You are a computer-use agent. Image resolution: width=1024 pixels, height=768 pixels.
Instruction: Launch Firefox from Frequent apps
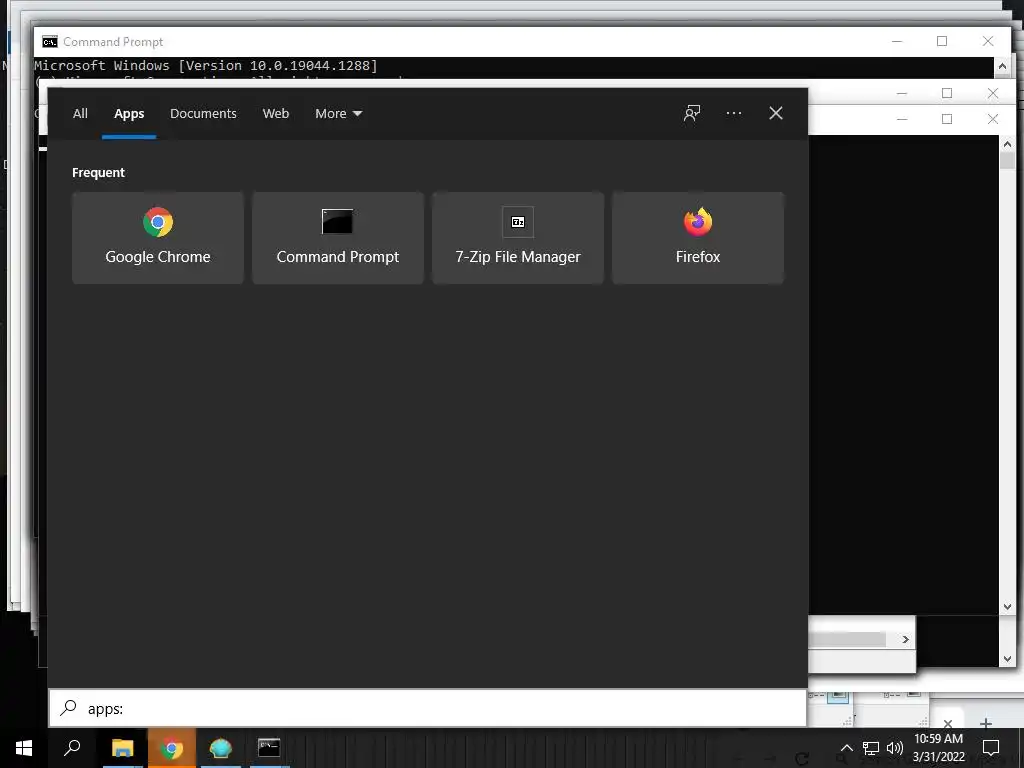(697, 238)
